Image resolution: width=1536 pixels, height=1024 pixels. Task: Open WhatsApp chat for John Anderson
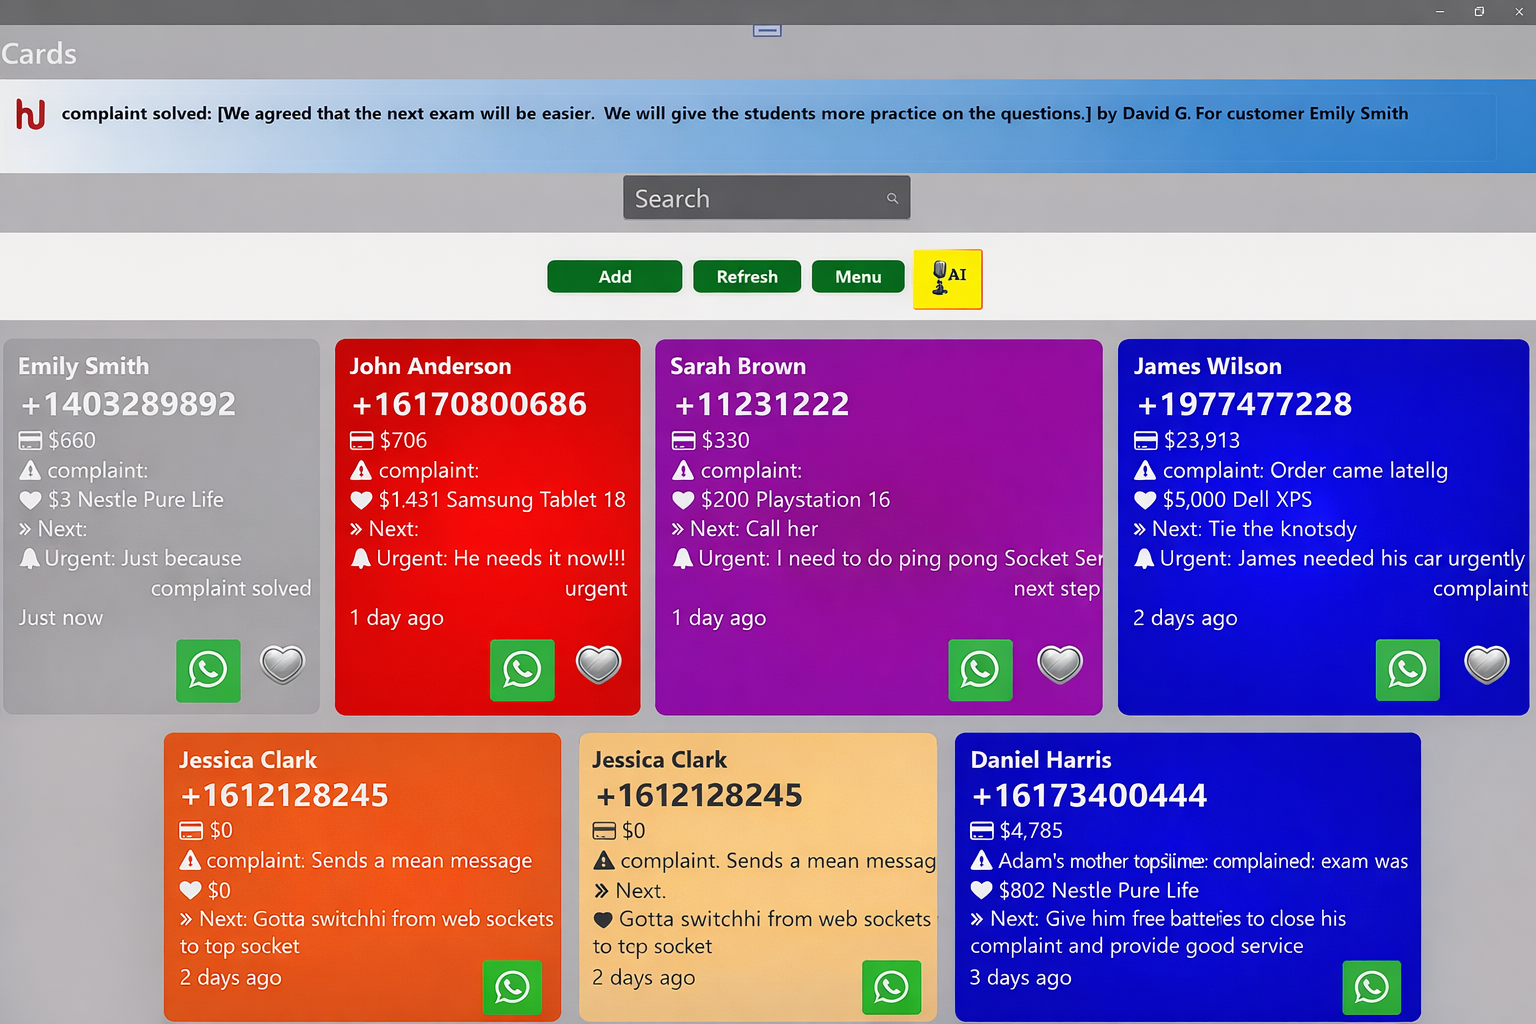point(522,670)
